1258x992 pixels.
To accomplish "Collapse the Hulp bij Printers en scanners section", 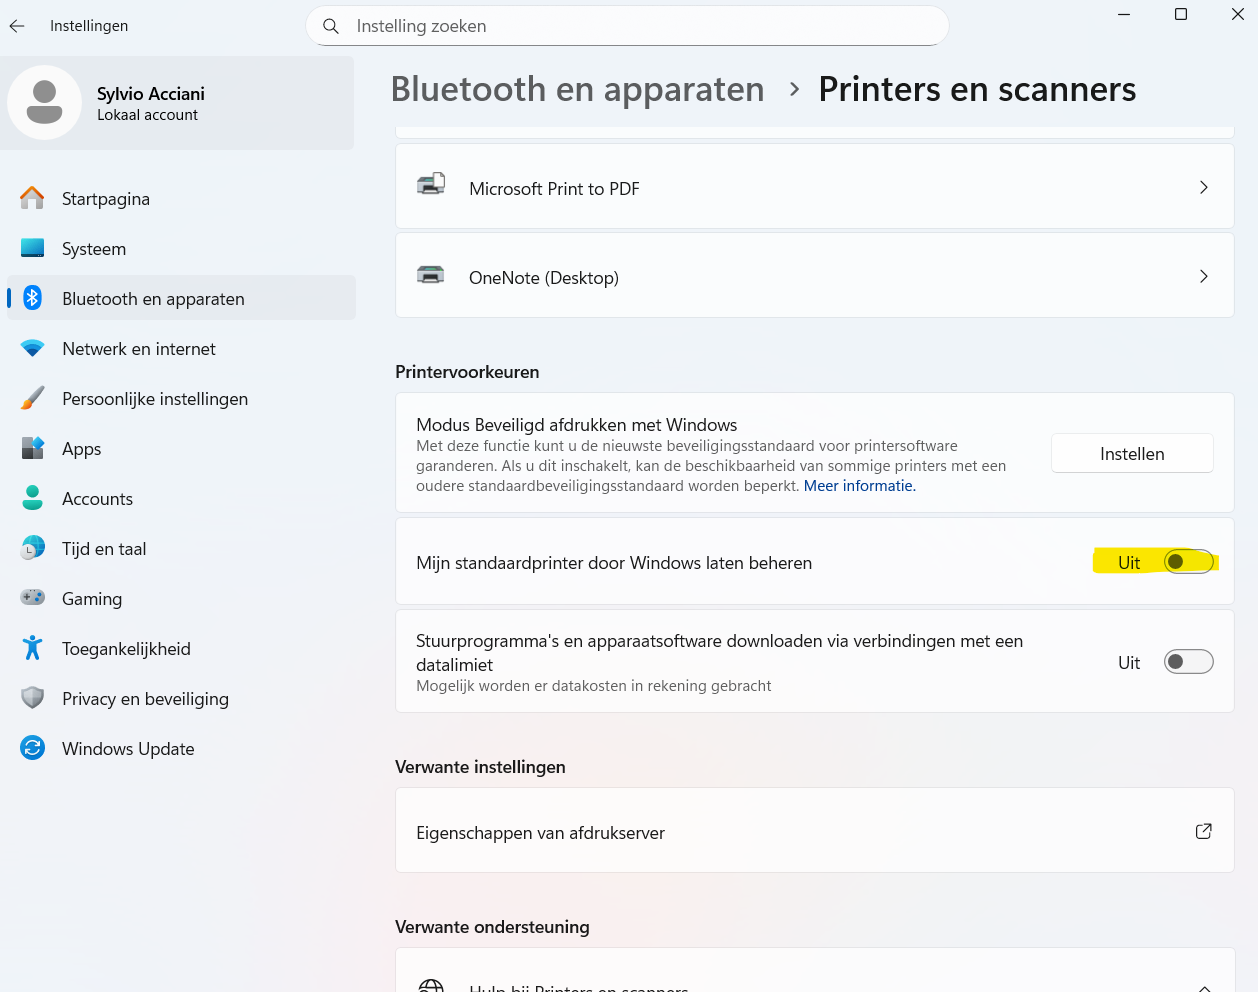I will (x=1204, y=987).
